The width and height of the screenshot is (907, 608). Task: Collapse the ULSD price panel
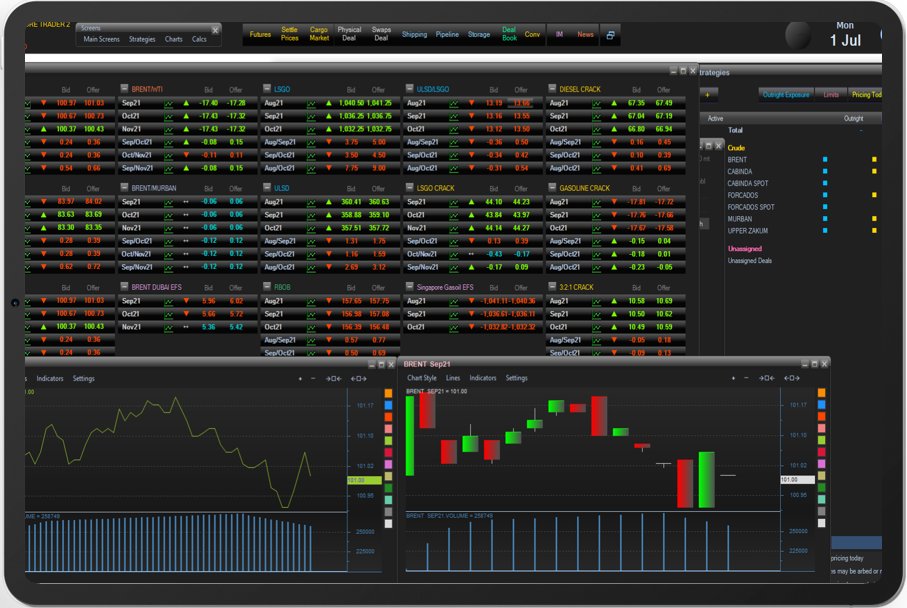click(267, 187)
